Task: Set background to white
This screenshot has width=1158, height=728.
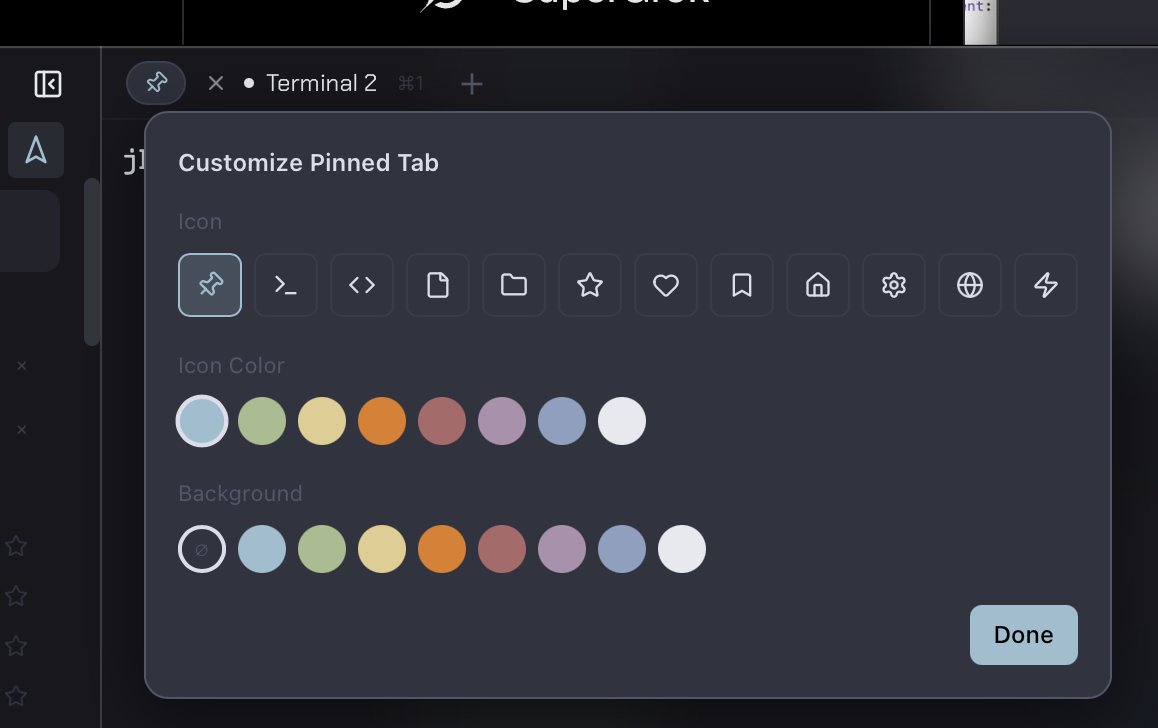Action: pos(682,549)
